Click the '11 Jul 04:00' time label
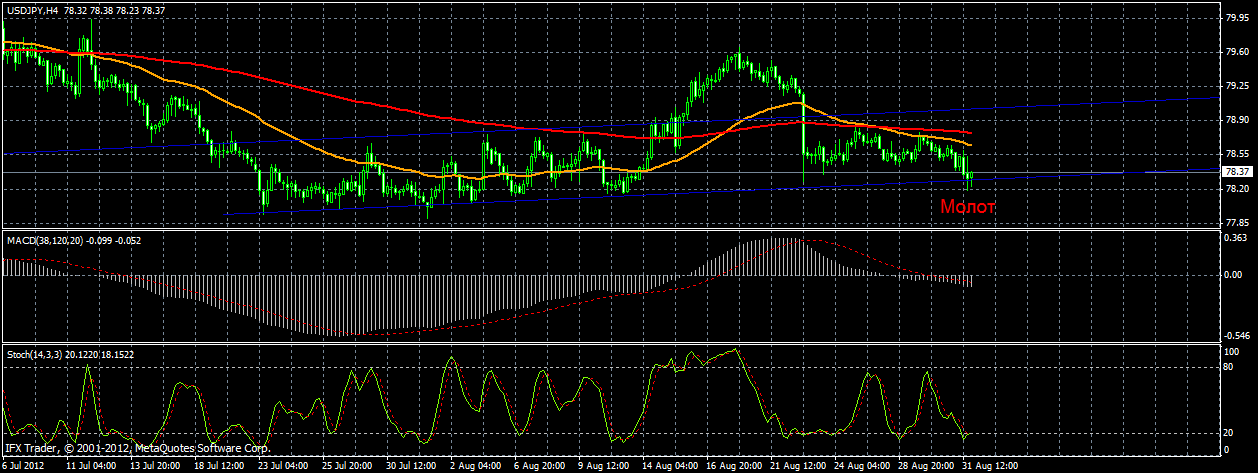1258x473 pixels. [x=91, y=465]
